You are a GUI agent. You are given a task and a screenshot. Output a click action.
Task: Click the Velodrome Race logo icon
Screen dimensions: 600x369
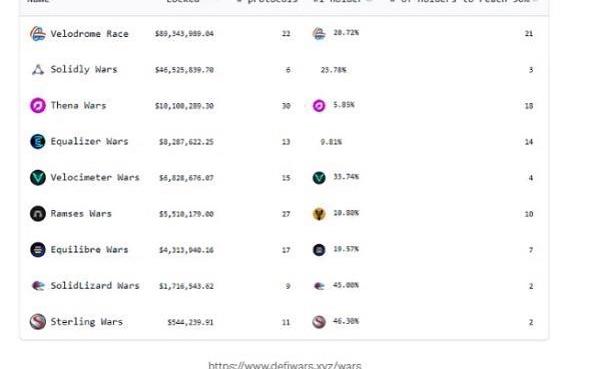click(x=38, y=34)
